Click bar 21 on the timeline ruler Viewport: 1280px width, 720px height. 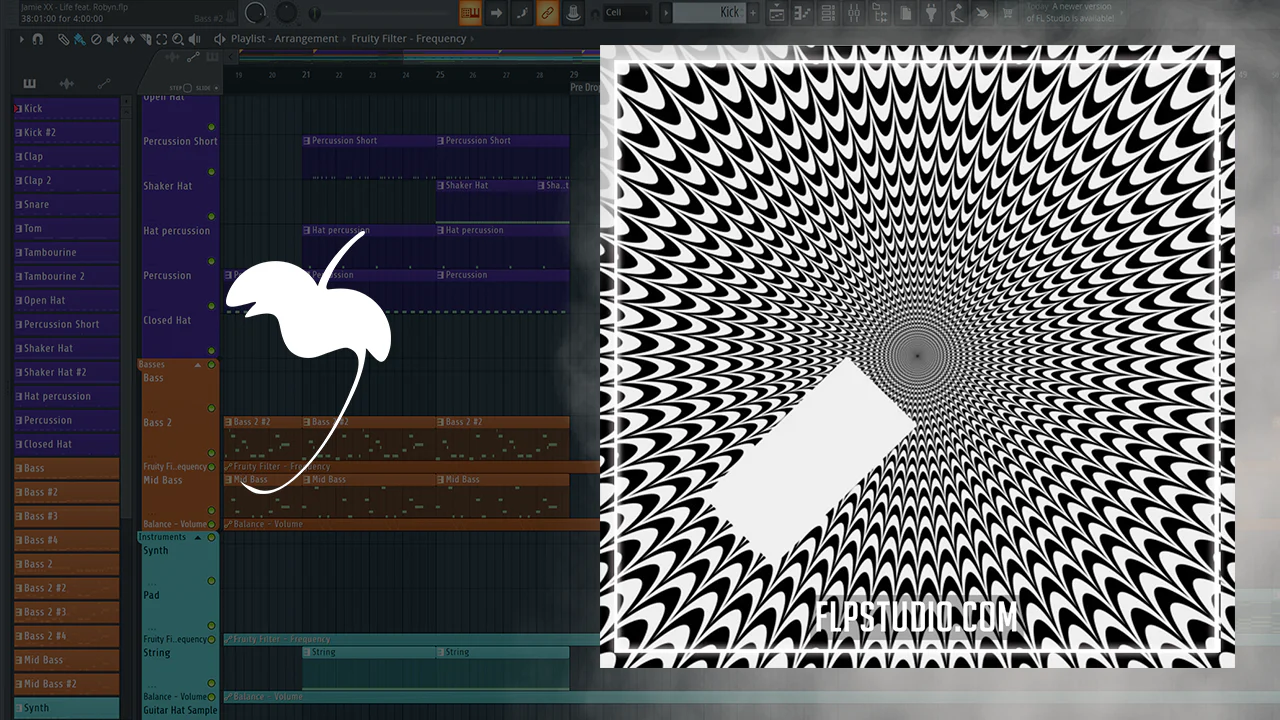point(306,75)
